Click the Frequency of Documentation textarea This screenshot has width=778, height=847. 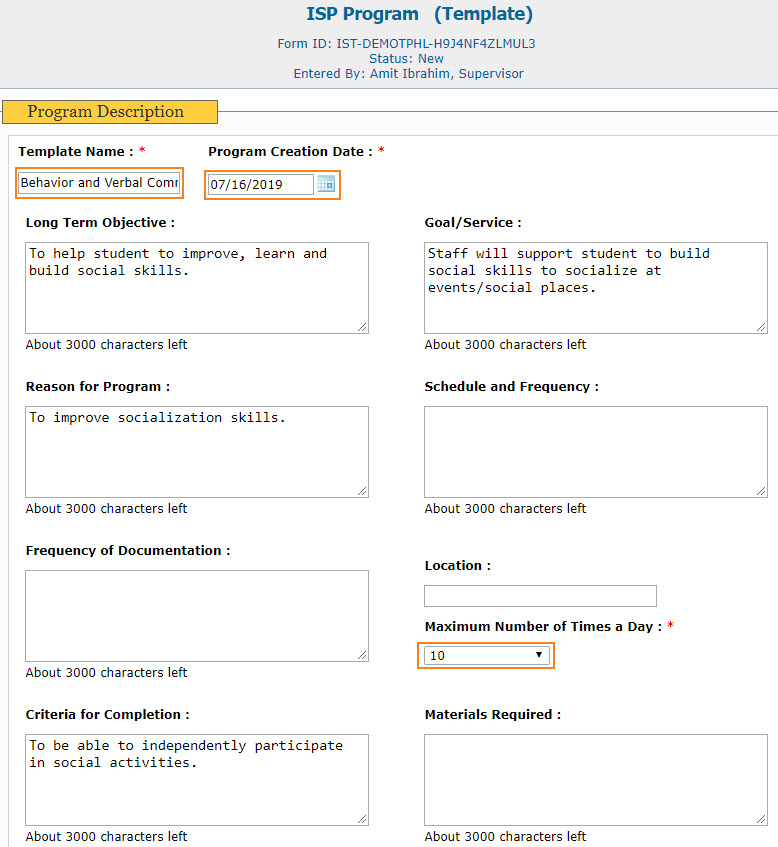pos(197,616)
